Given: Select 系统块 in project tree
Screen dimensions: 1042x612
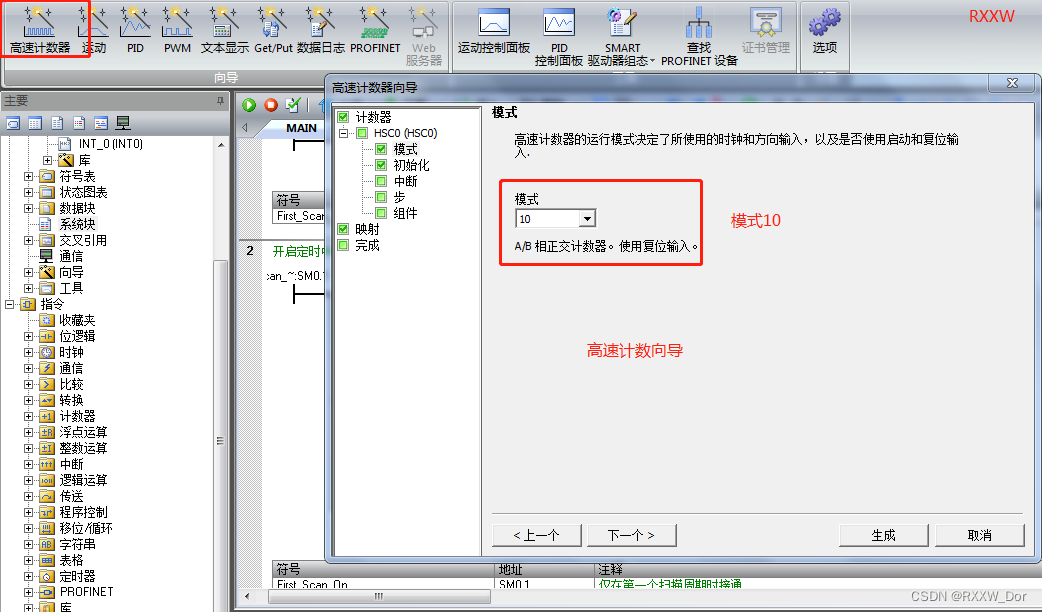Looking at the screenshot, I should [77, 224].
